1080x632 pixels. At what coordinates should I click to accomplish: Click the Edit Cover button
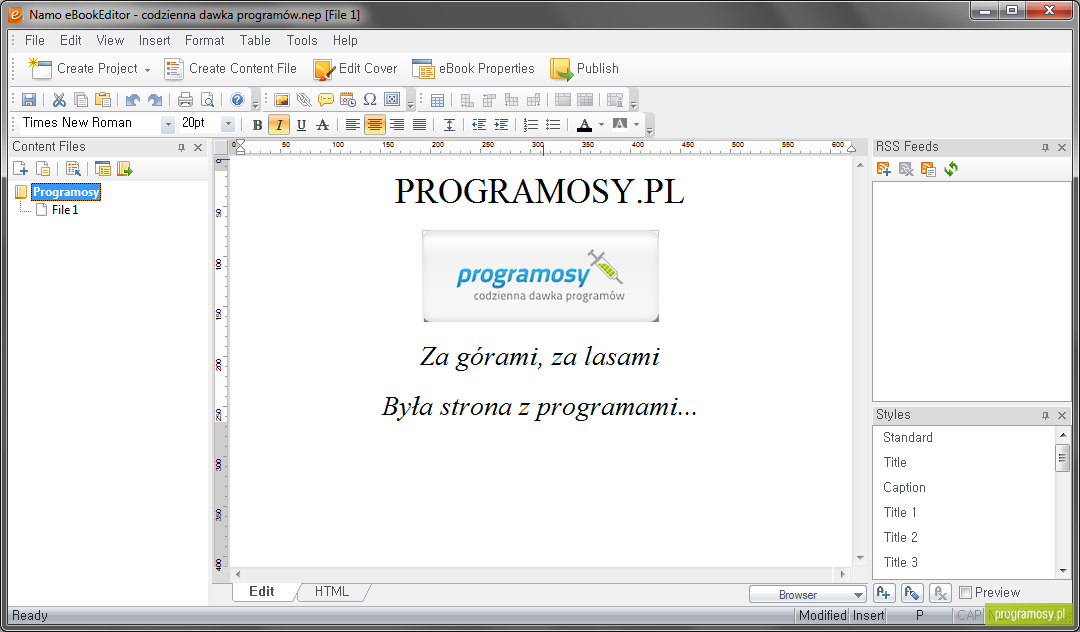pyautogui.click(x=355, y=69)
